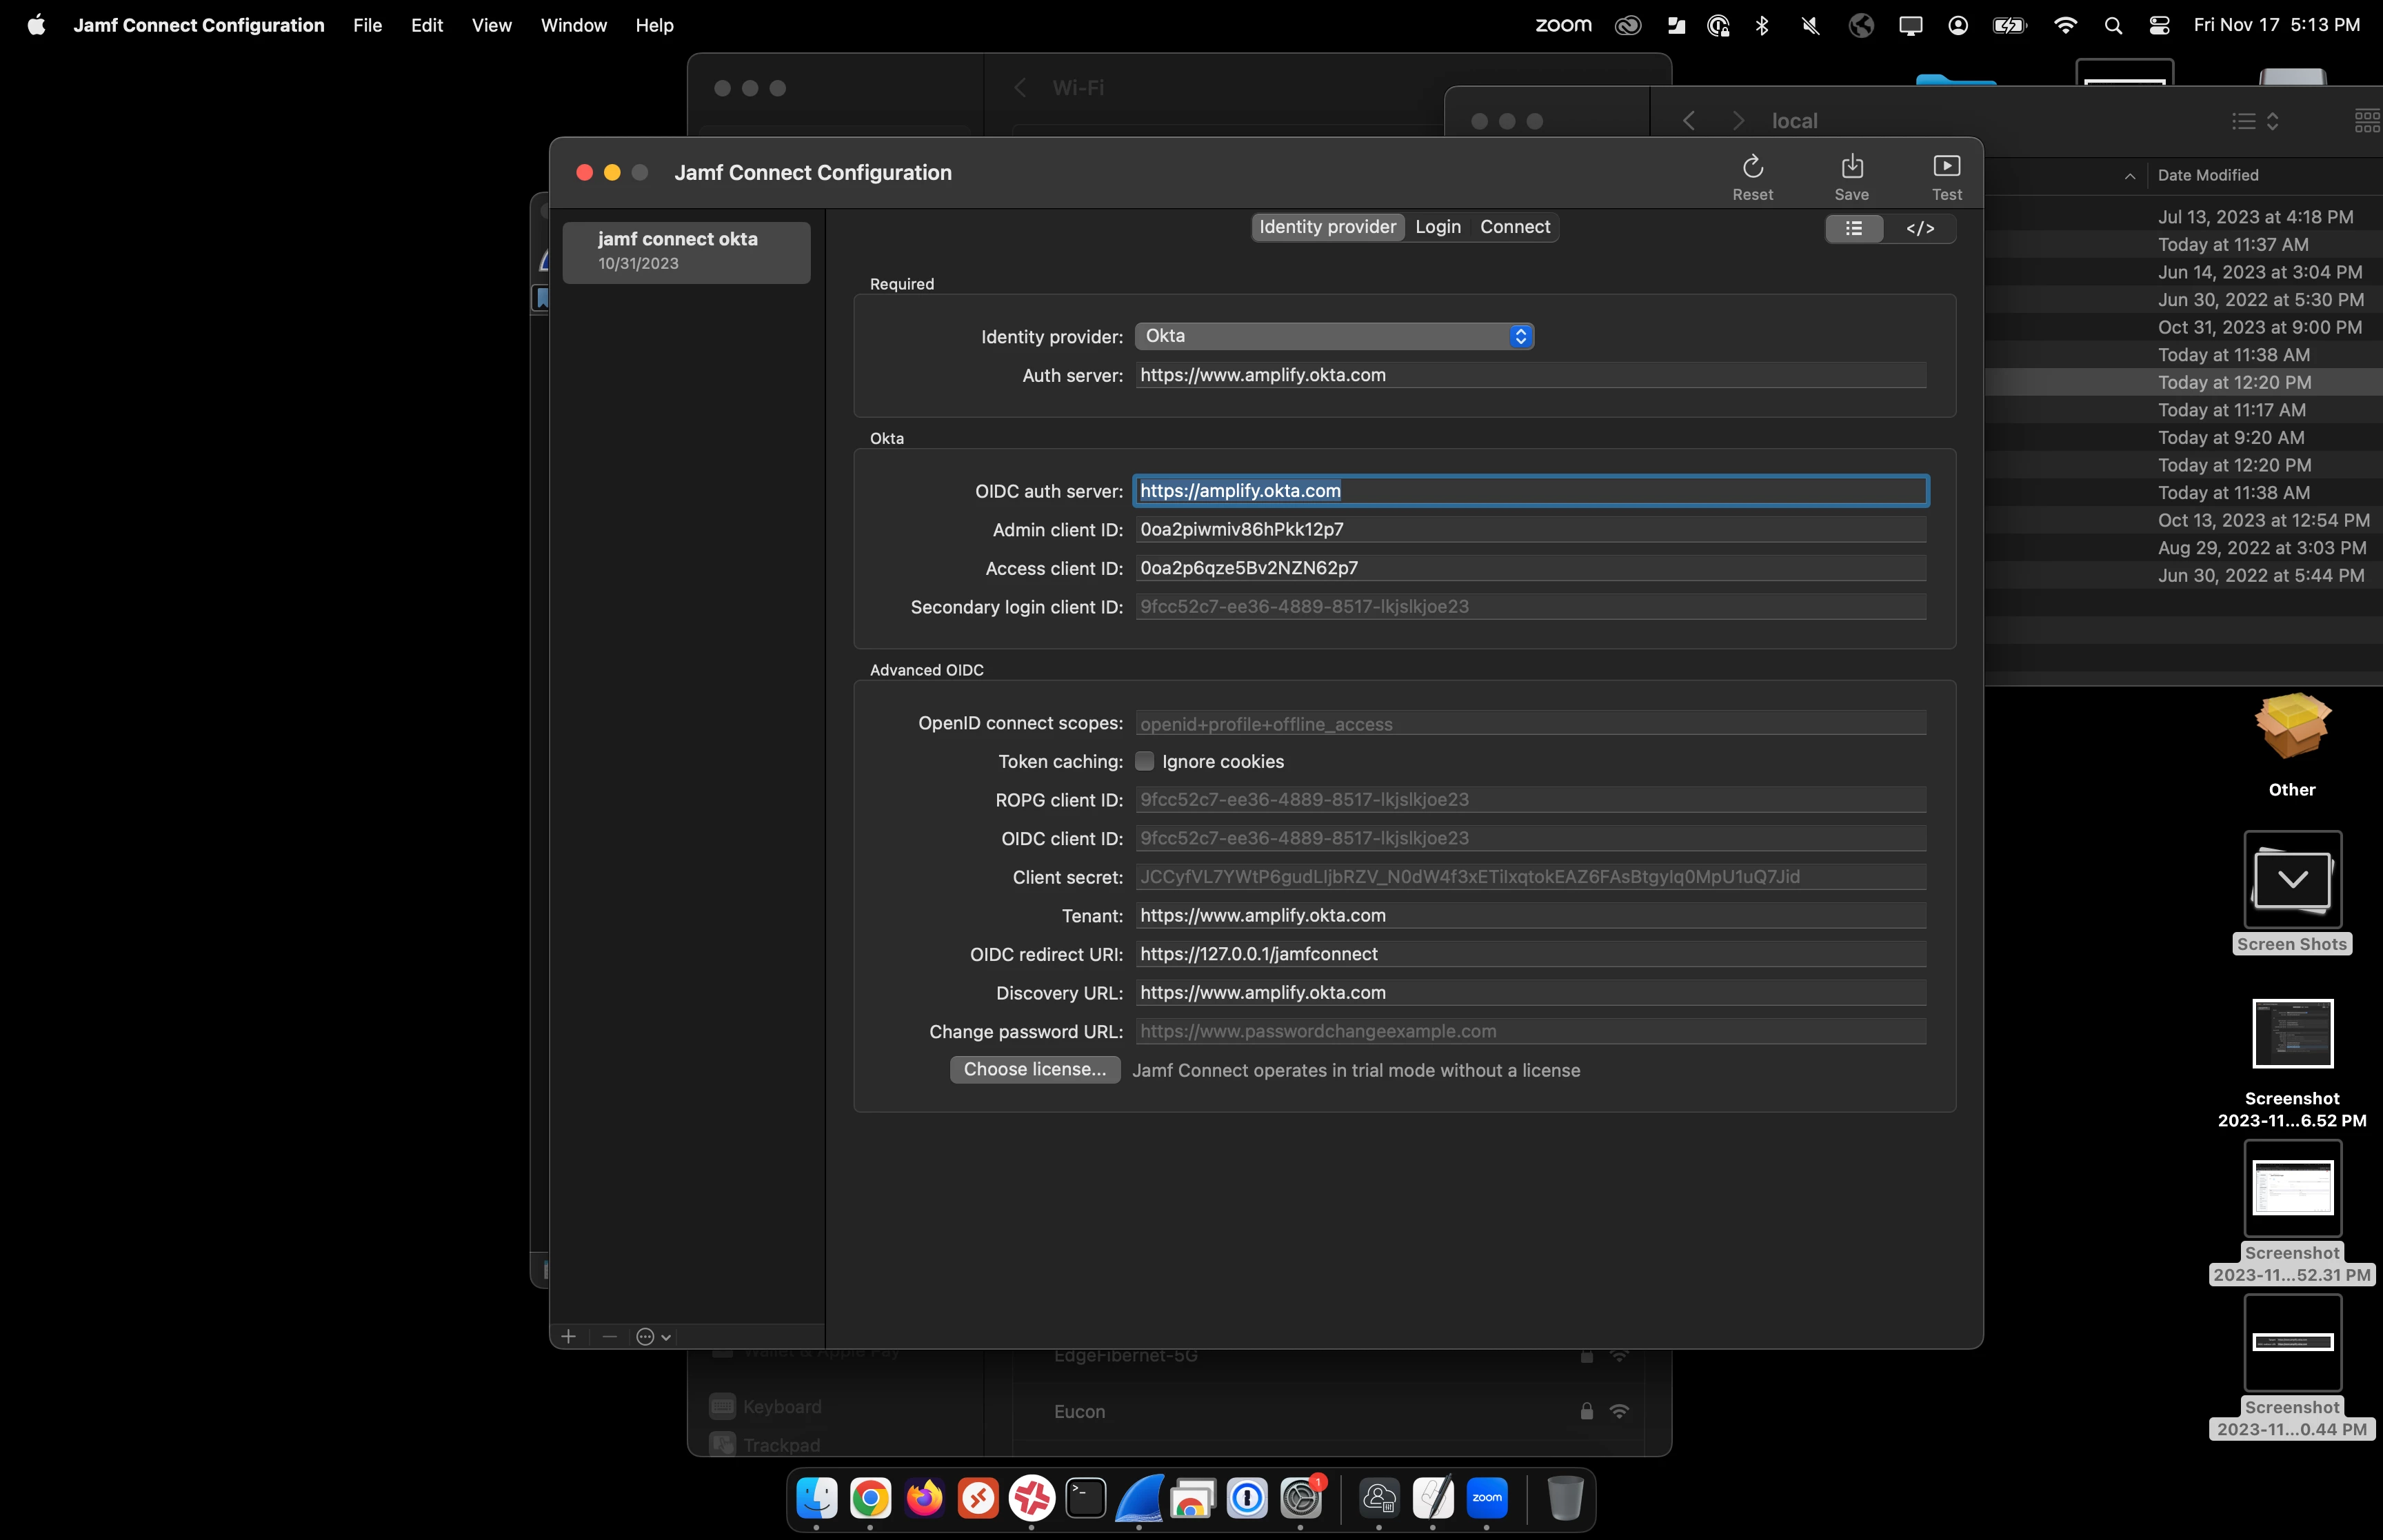Open the Trash in the Dock
Viewport: 2383px width, 1540px height.
pos(1565,1497)
